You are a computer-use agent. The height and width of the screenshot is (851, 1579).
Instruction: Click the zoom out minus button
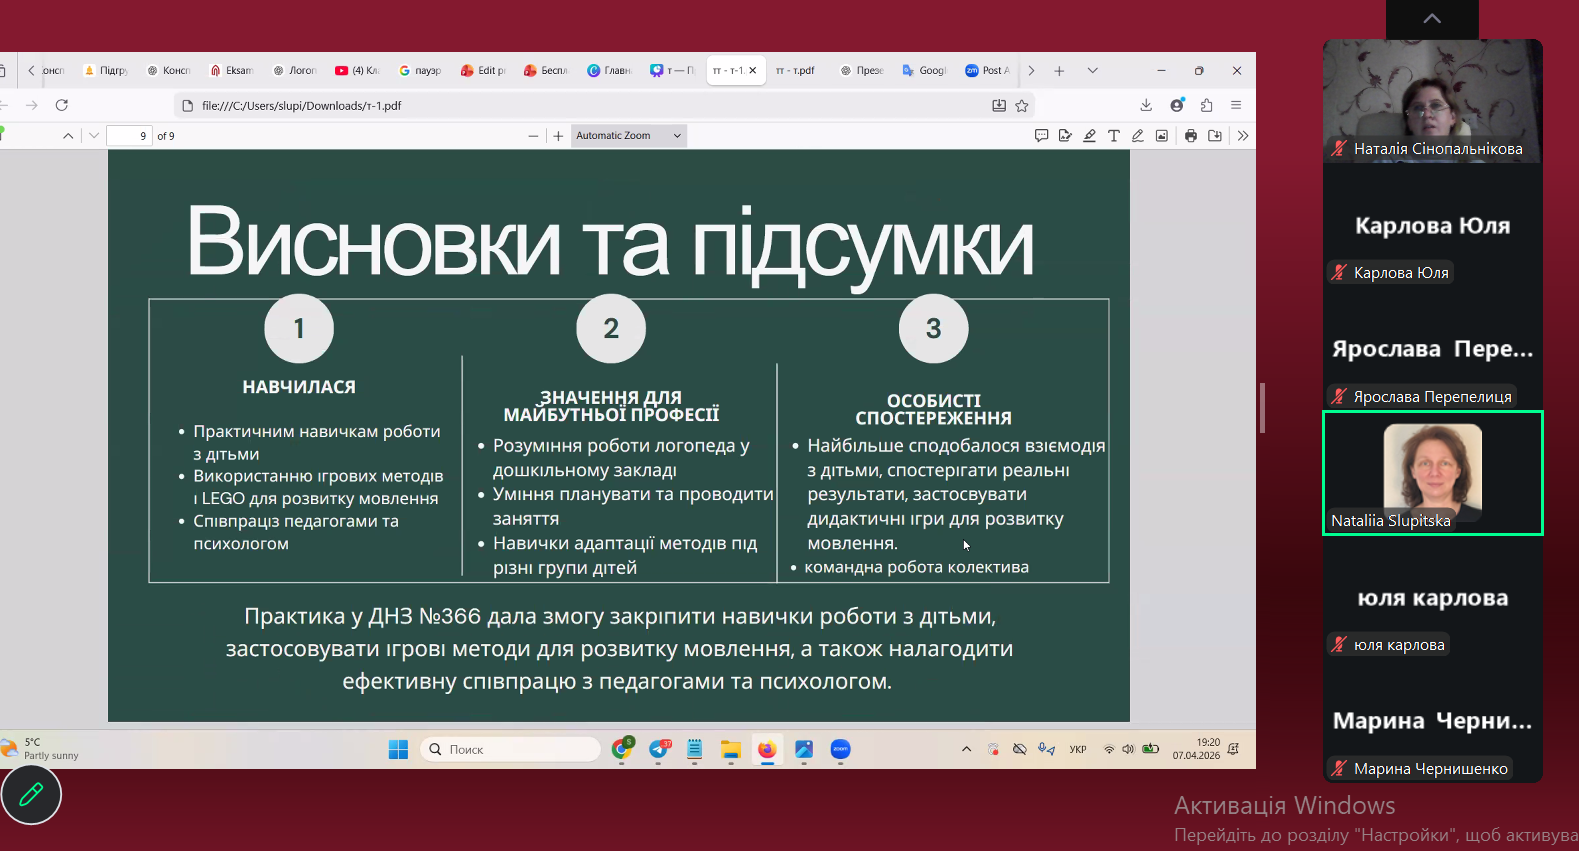pyautogui.click(x=533, y=136)
